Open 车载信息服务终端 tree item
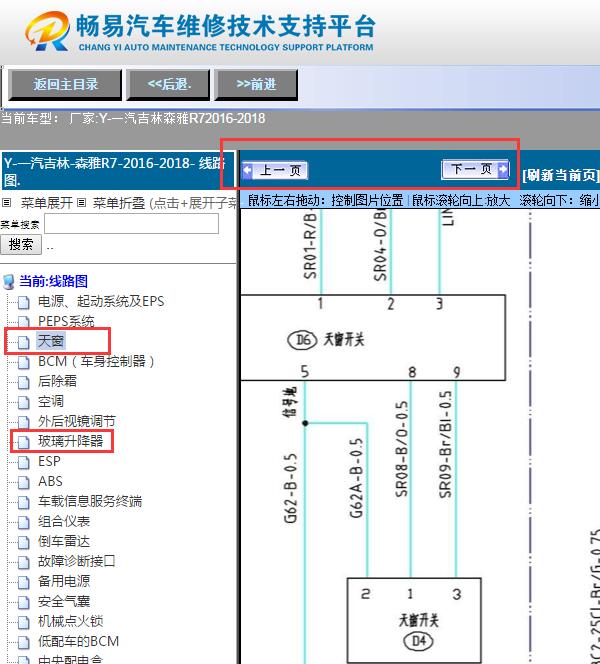The height and width of the screenshot is (664, 600). (x=90, y=501)
